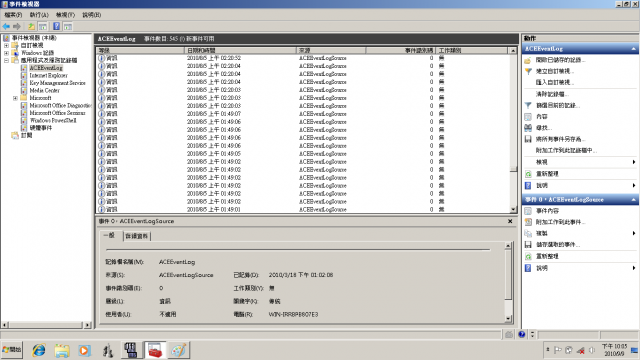Screen dimensions: 640x360
Task: Select Microsoft Office Diagnostics log in tree
Action: 60,105
